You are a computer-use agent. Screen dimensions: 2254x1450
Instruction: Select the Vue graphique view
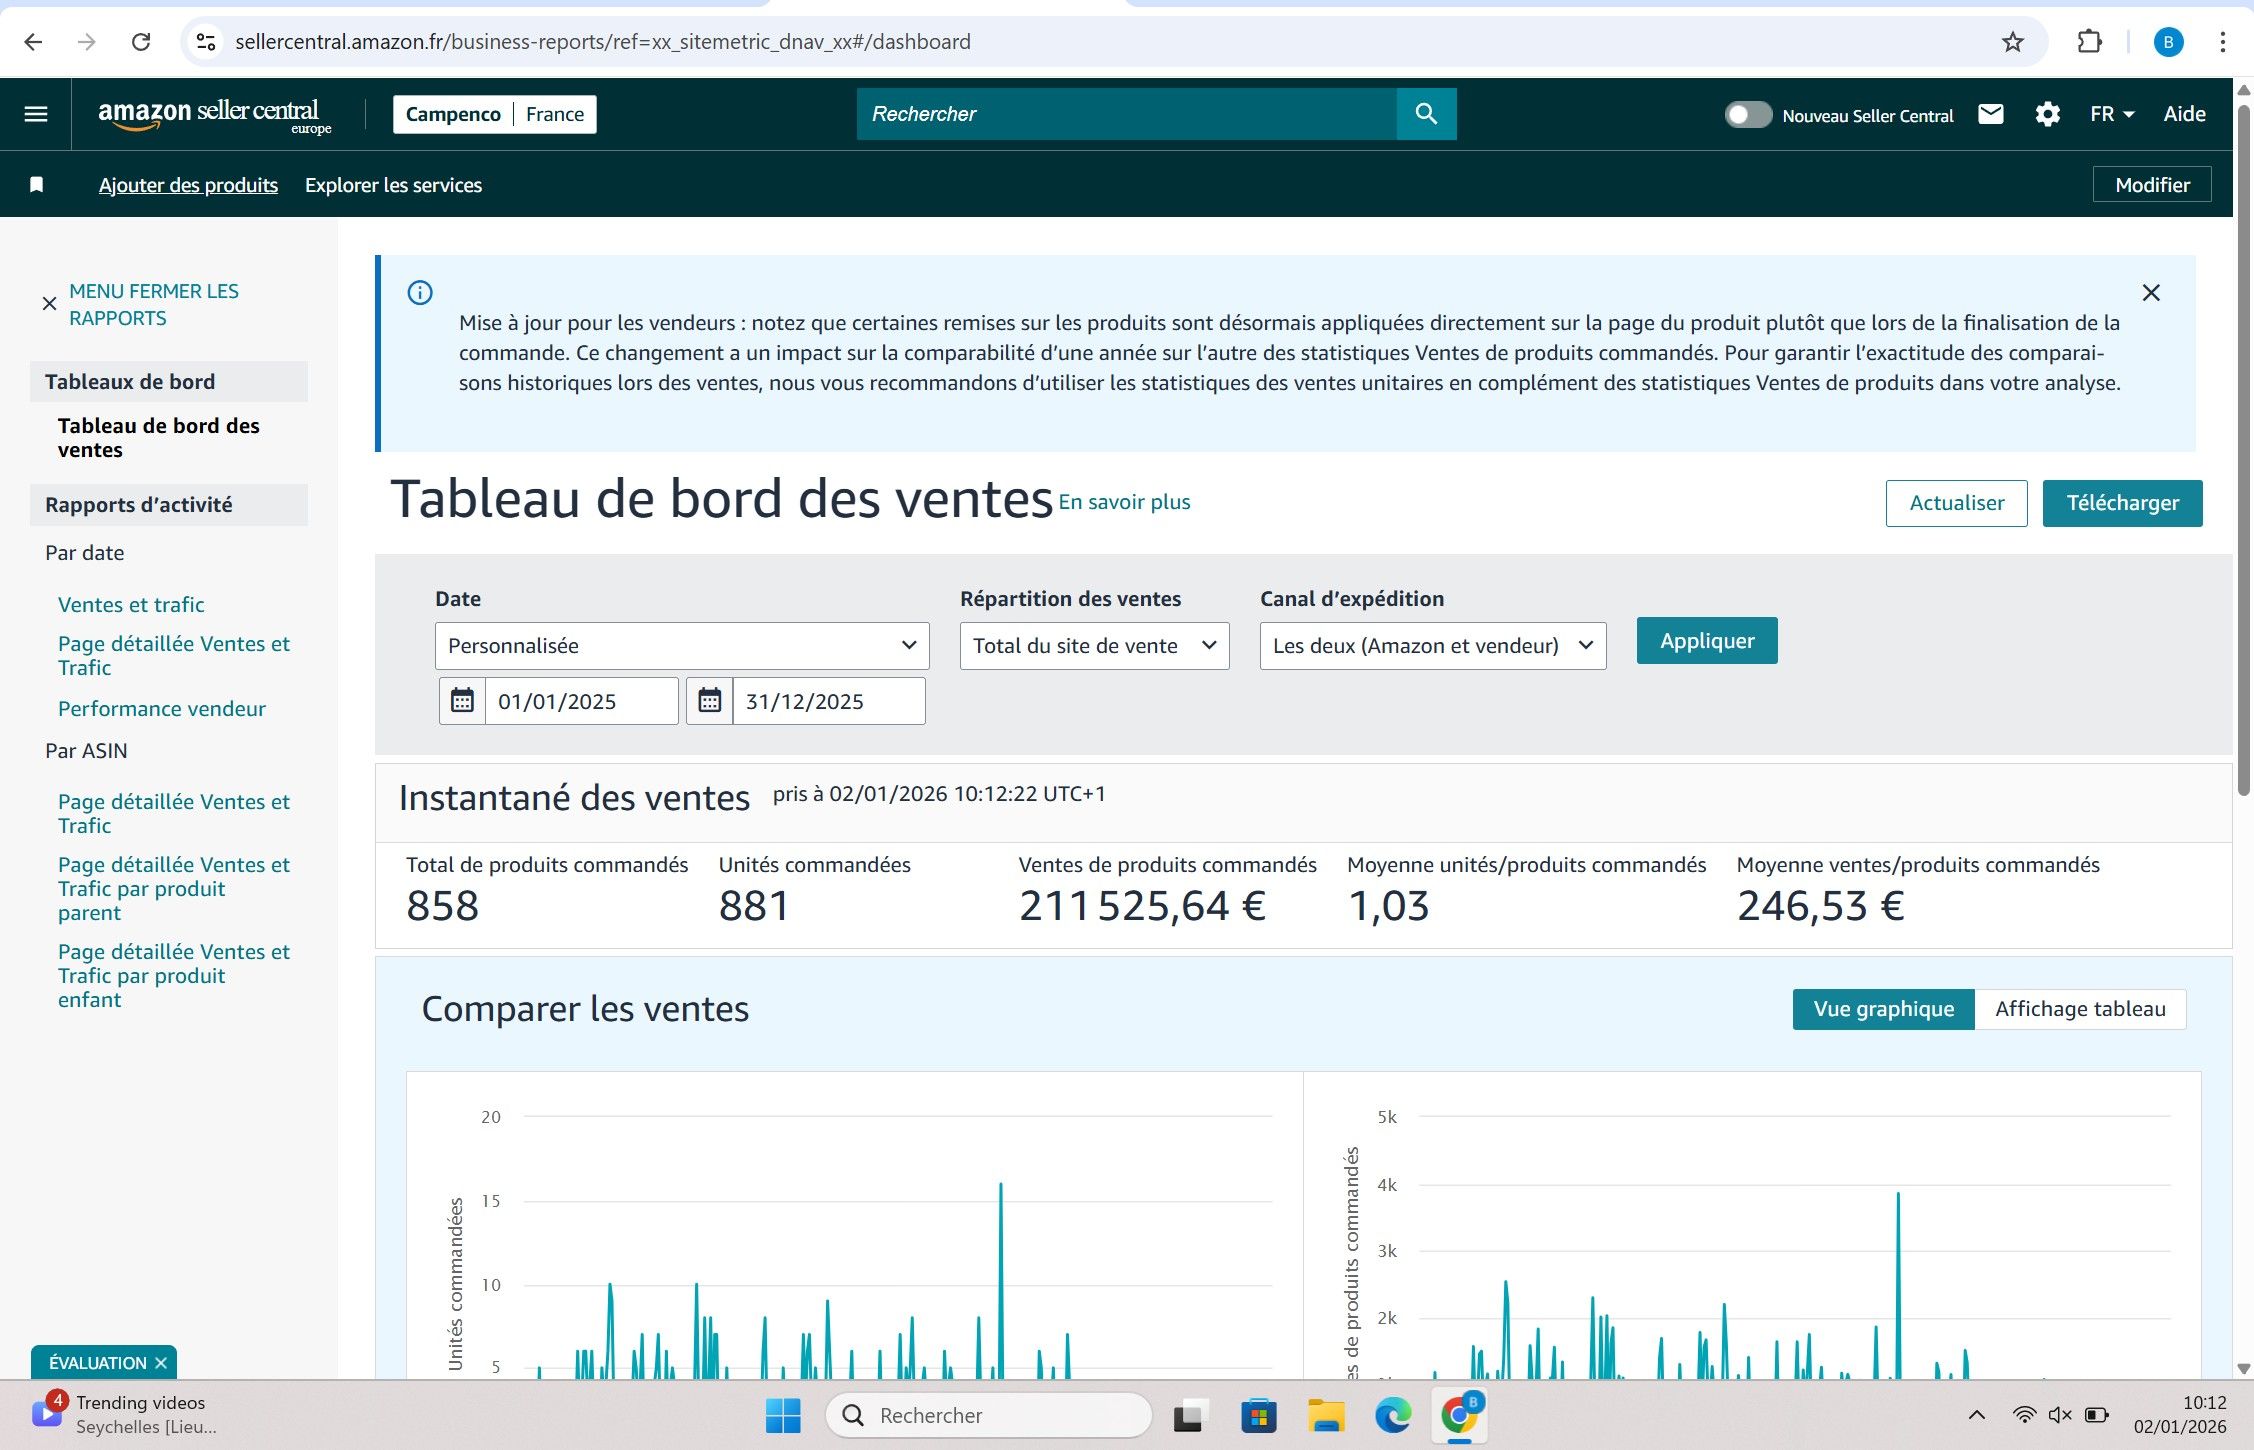point(1883,1009)
